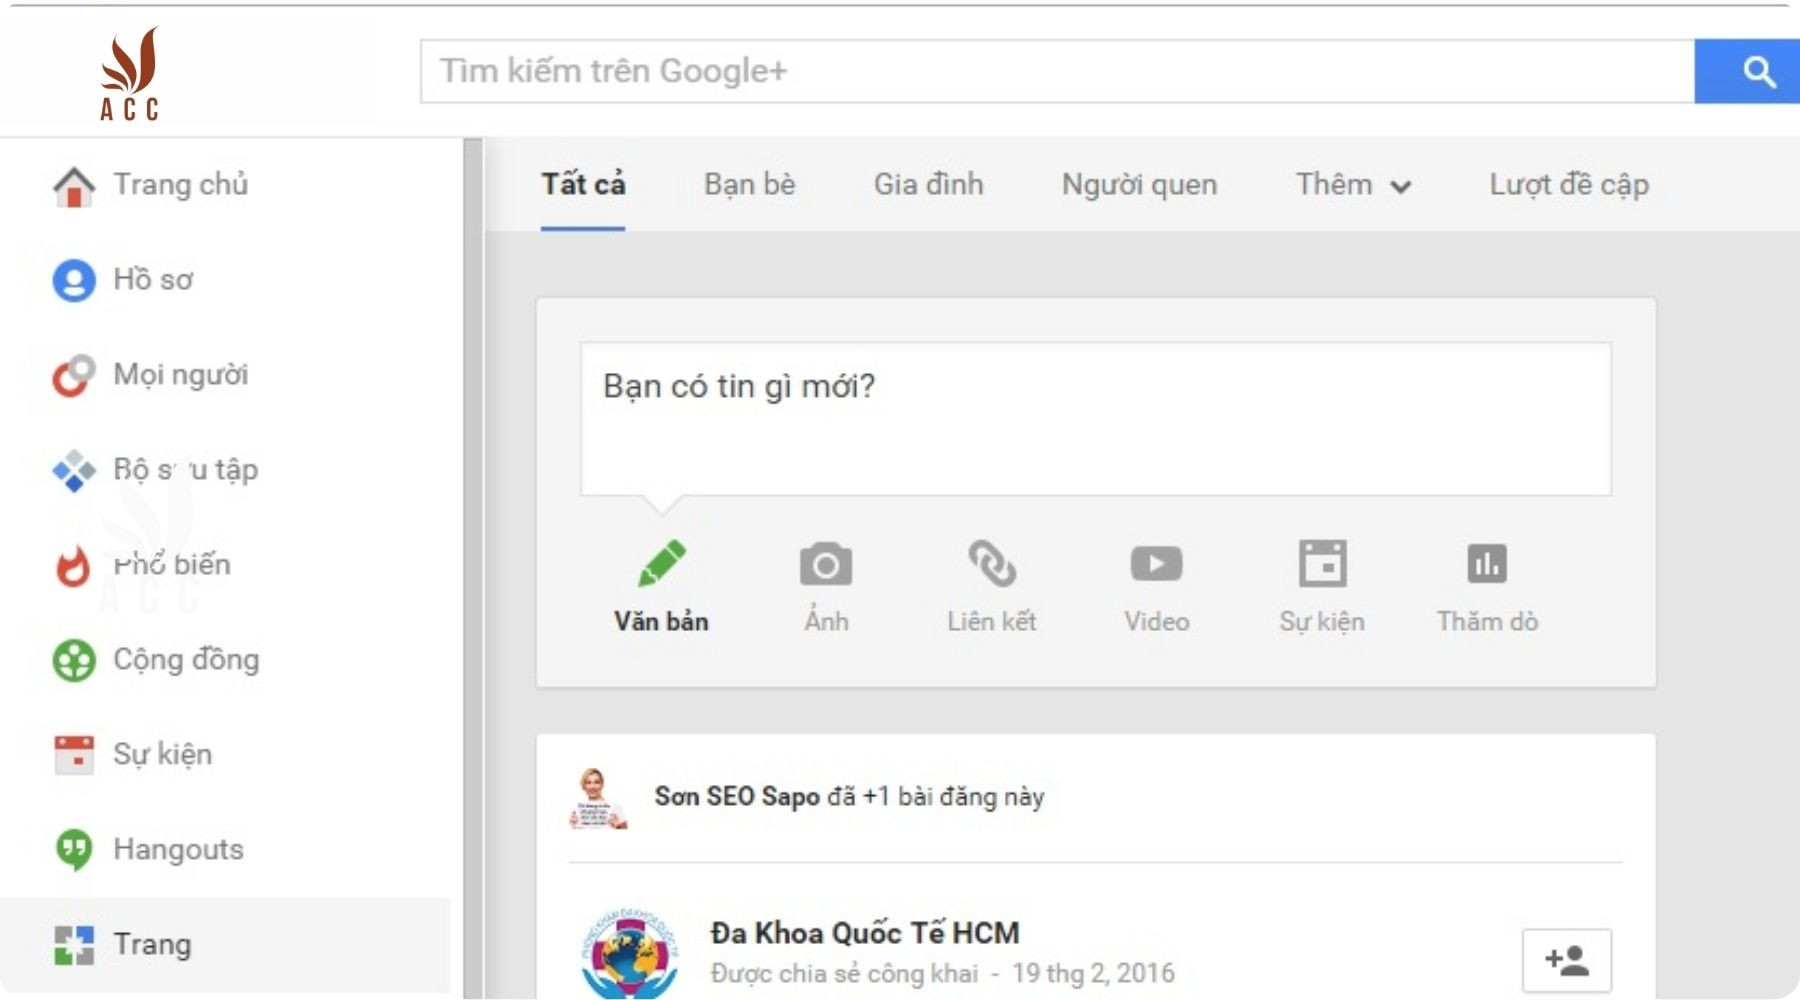The width and height of the screenshot is (1800, 1000).
Task: Click the '19 thg 2, 2016' timestamp
Action: (x=1093, y=973)
